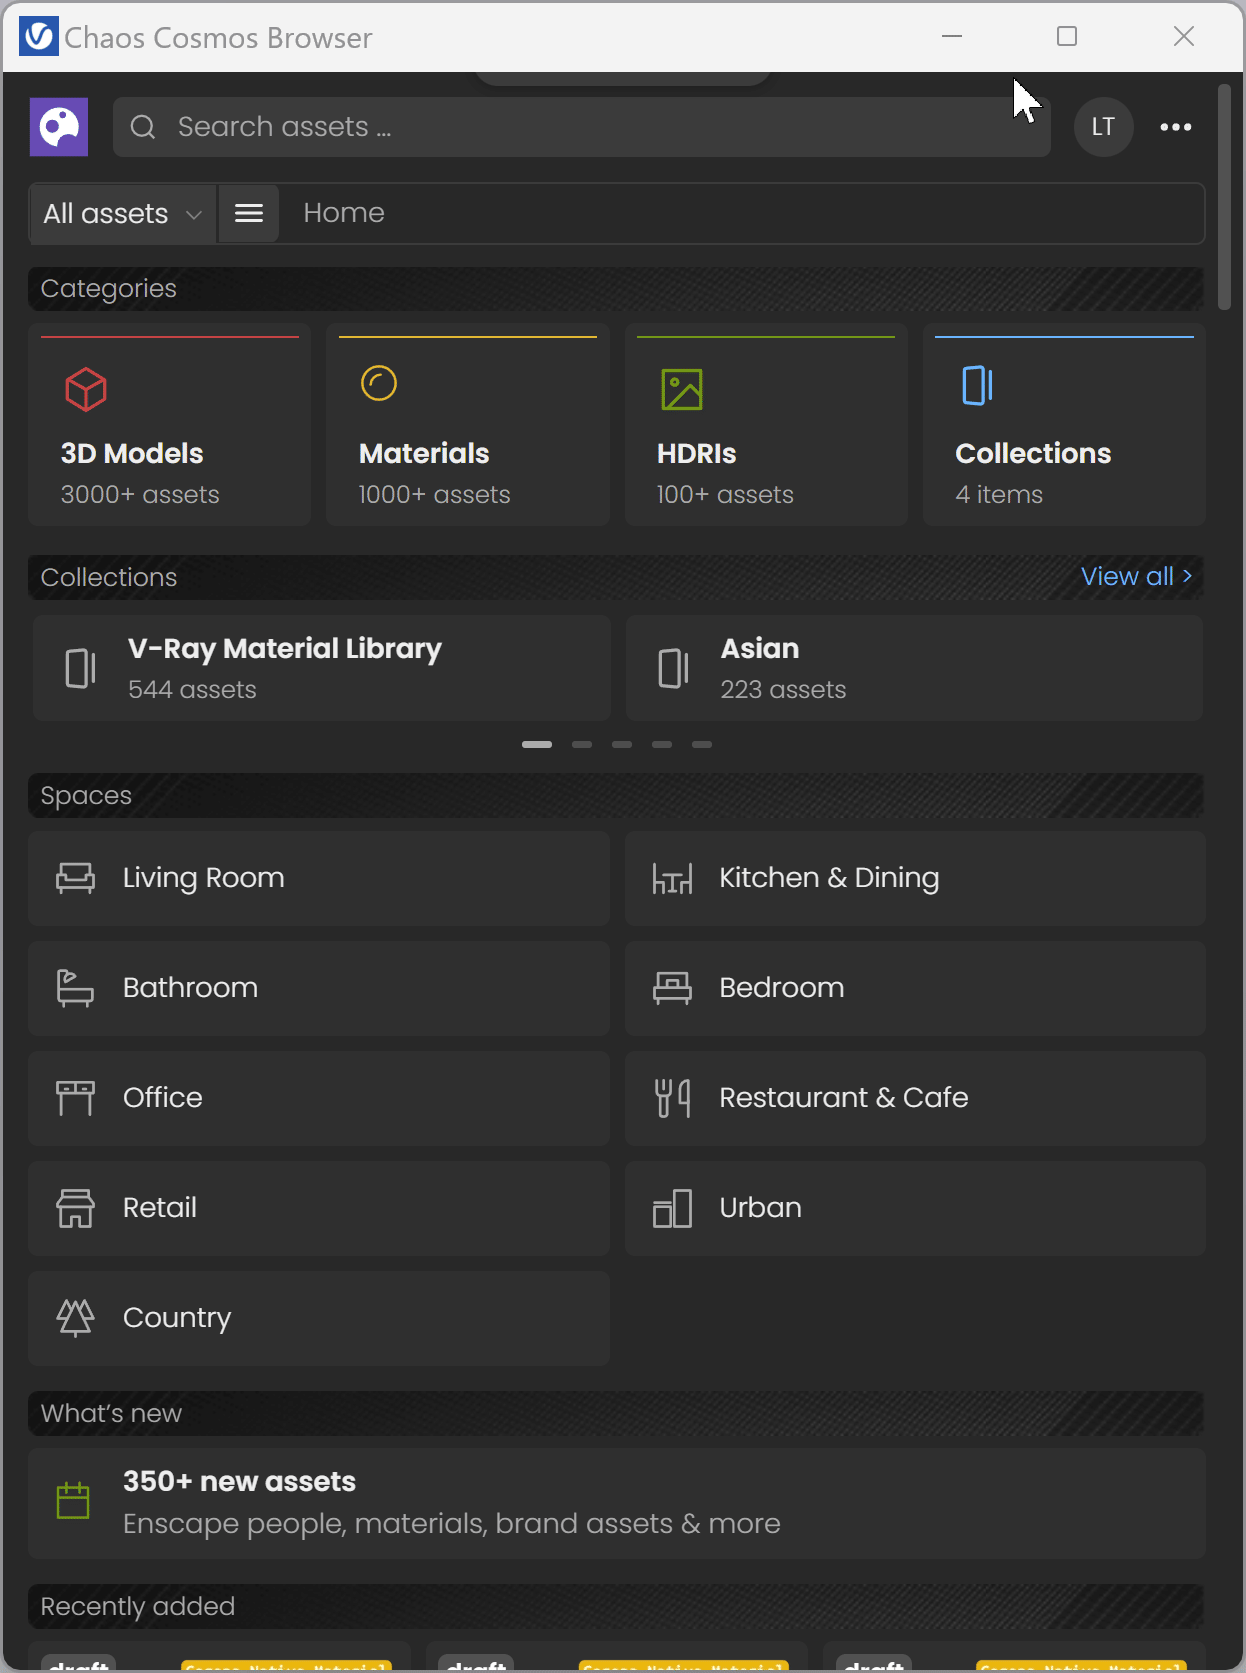The height and width of the screenshot is (1673, 1246).
Task: Click the Office desk icon
Action: pyautogui.click(x=75, y=1098)
